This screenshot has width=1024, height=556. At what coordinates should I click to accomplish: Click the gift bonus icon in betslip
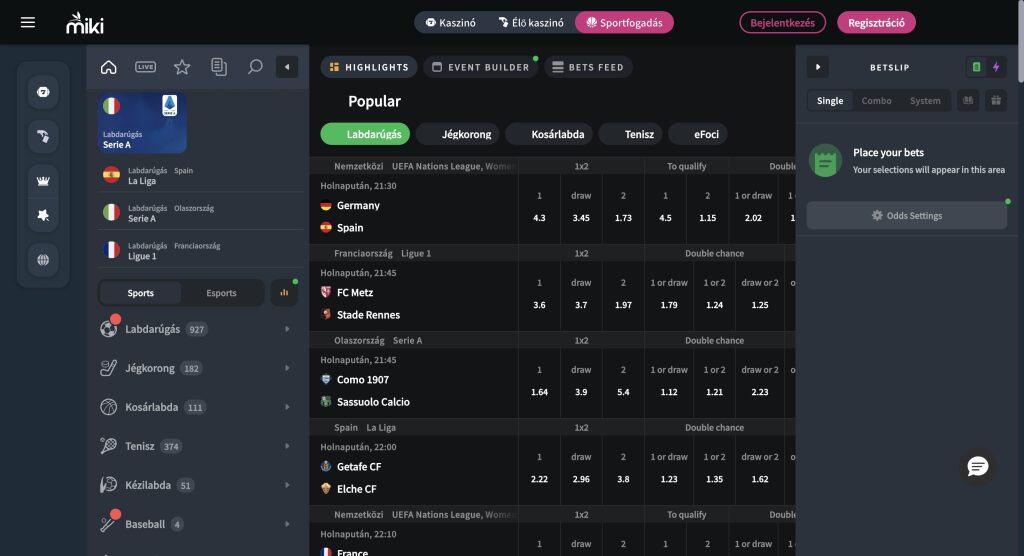(994, 100)
